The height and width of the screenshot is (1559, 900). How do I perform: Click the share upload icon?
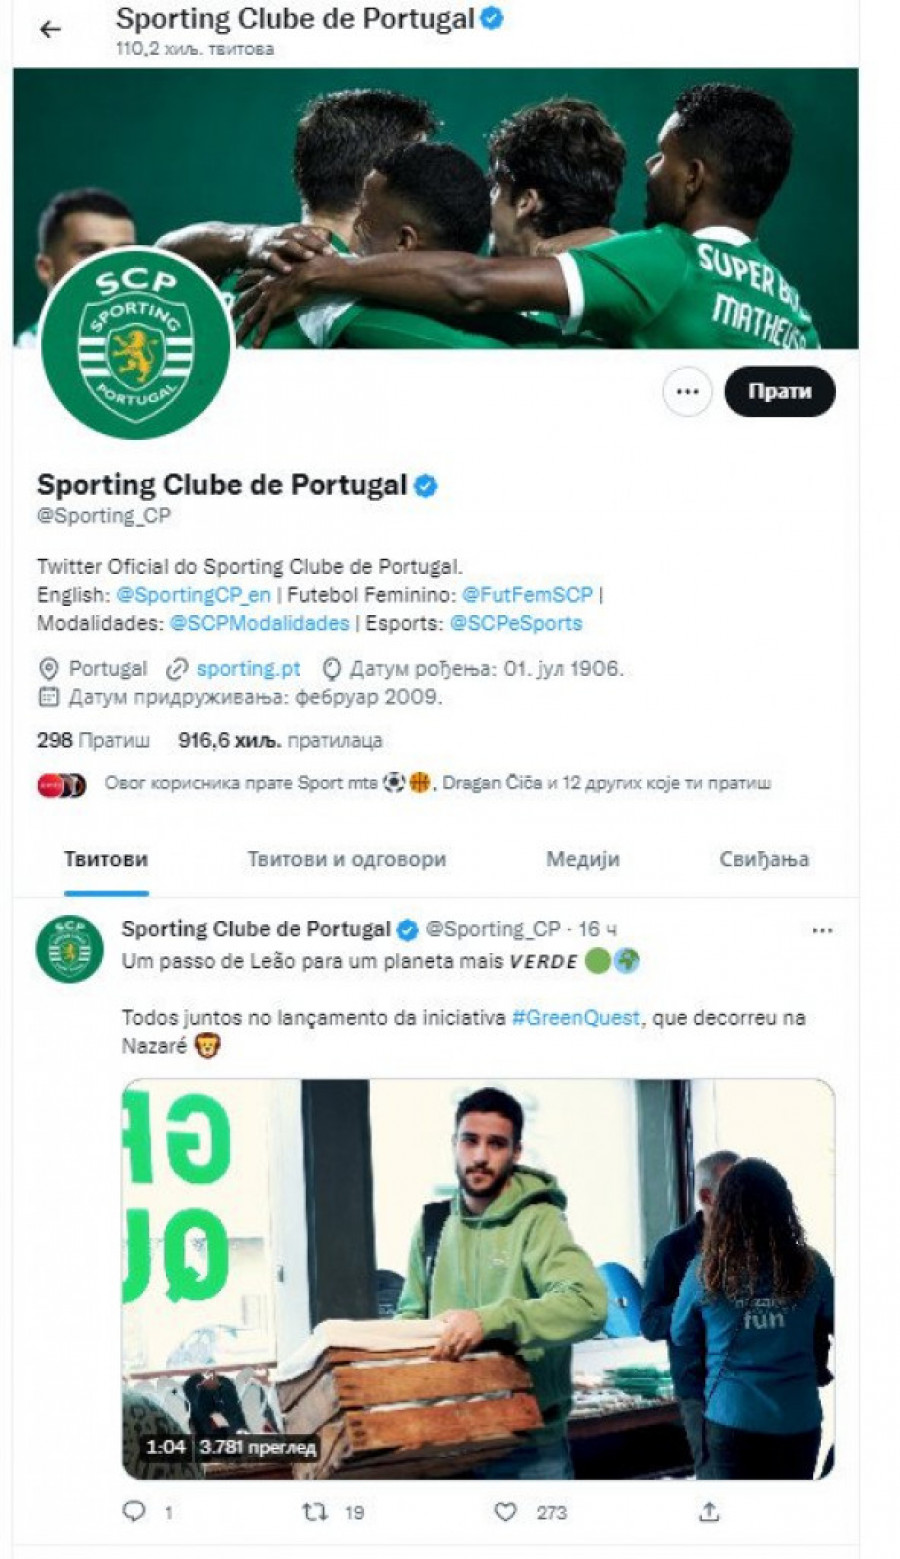point(709,1511)
